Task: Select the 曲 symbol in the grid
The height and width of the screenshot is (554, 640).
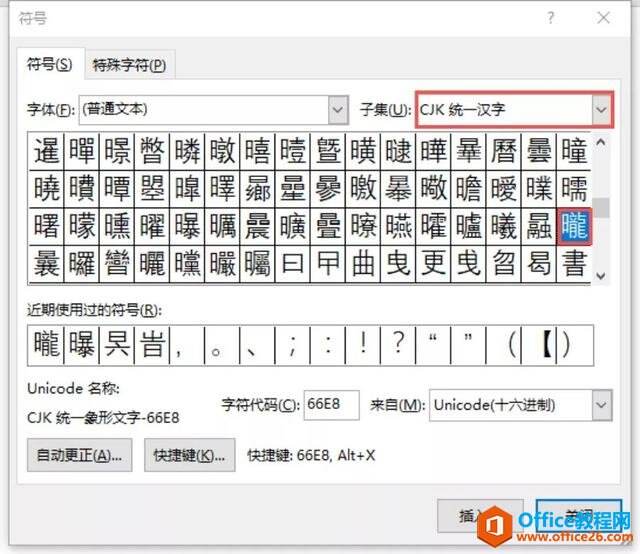Action: (x=363, y=264)
